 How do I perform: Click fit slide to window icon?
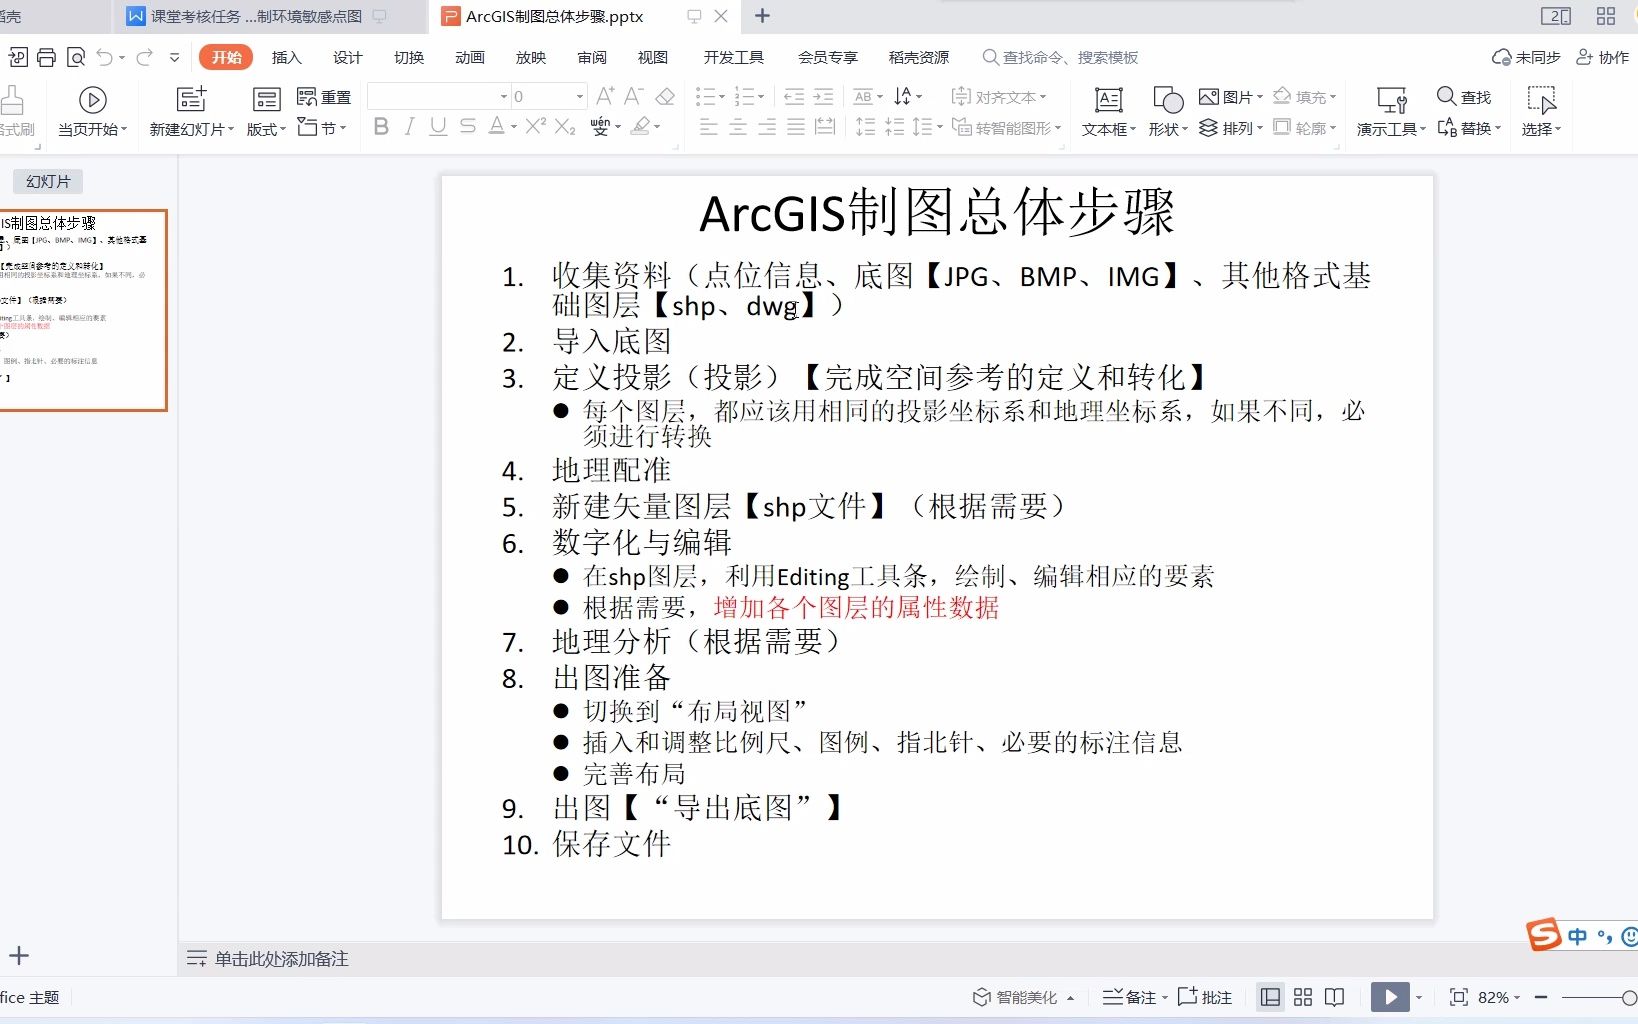click(1458, 997)
